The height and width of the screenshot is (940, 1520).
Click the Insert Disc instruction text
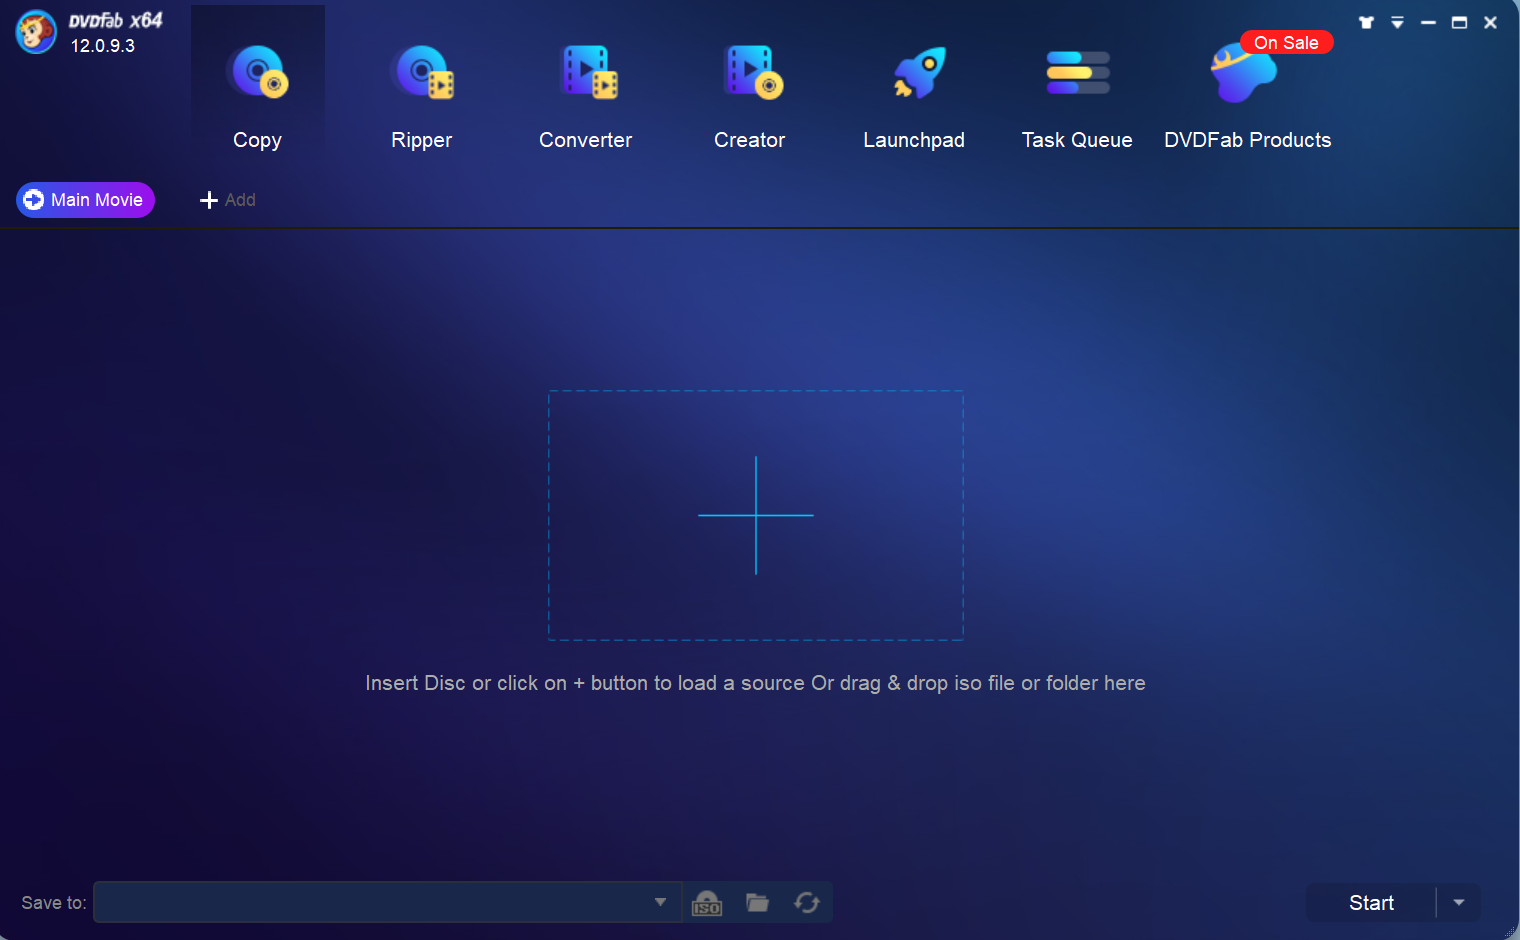coord(756,683)
